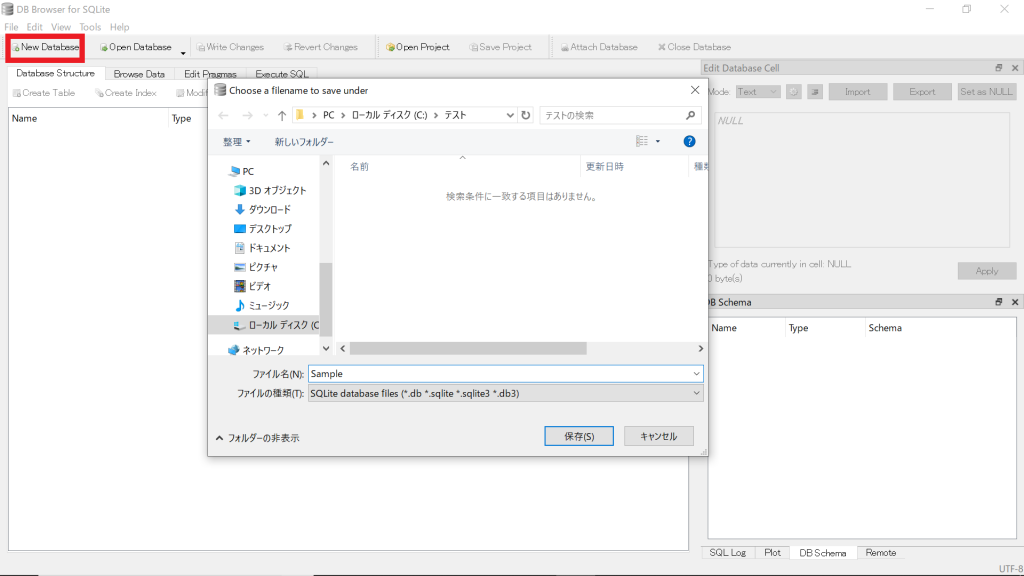
Task: Click the refresh icon beside address bar
Action: point(526,116)
